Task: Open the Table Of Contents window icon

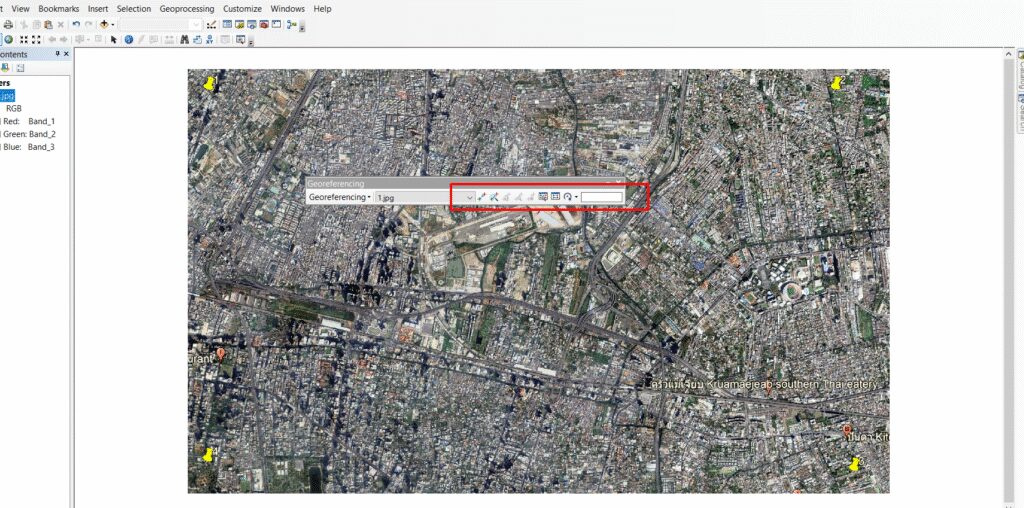Action: click(x=227, y=24)
